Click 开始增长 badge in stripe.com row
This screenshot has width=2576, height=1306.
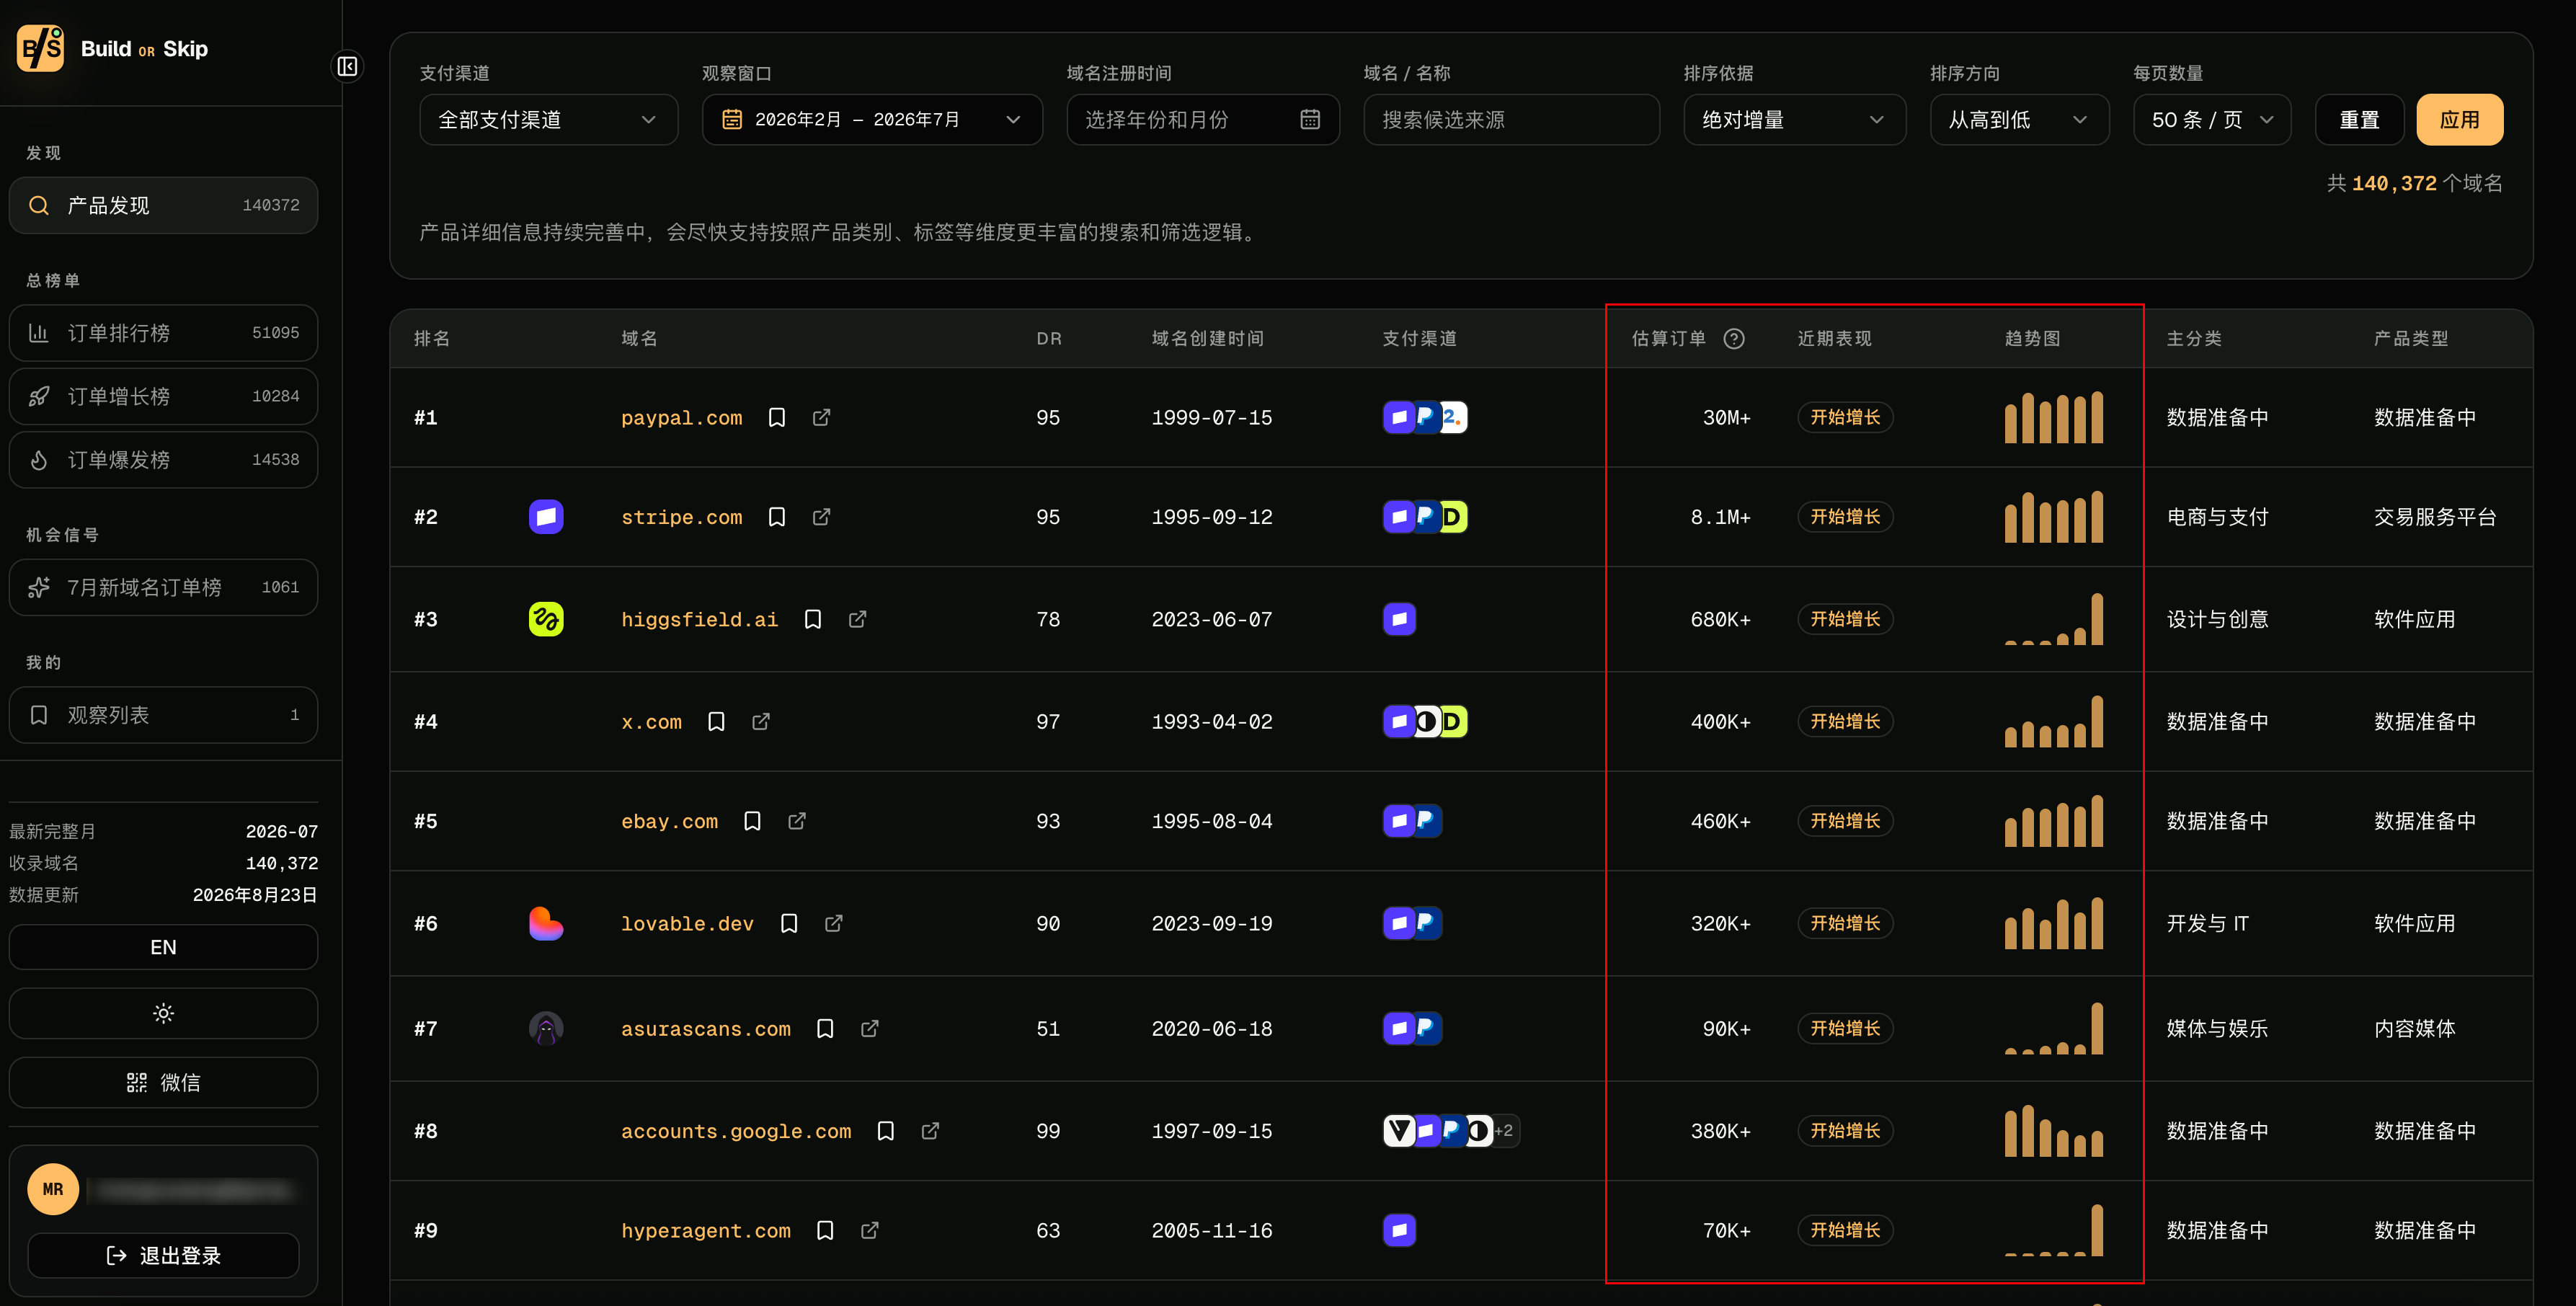pyautogui.click(x=1845, y=517)
